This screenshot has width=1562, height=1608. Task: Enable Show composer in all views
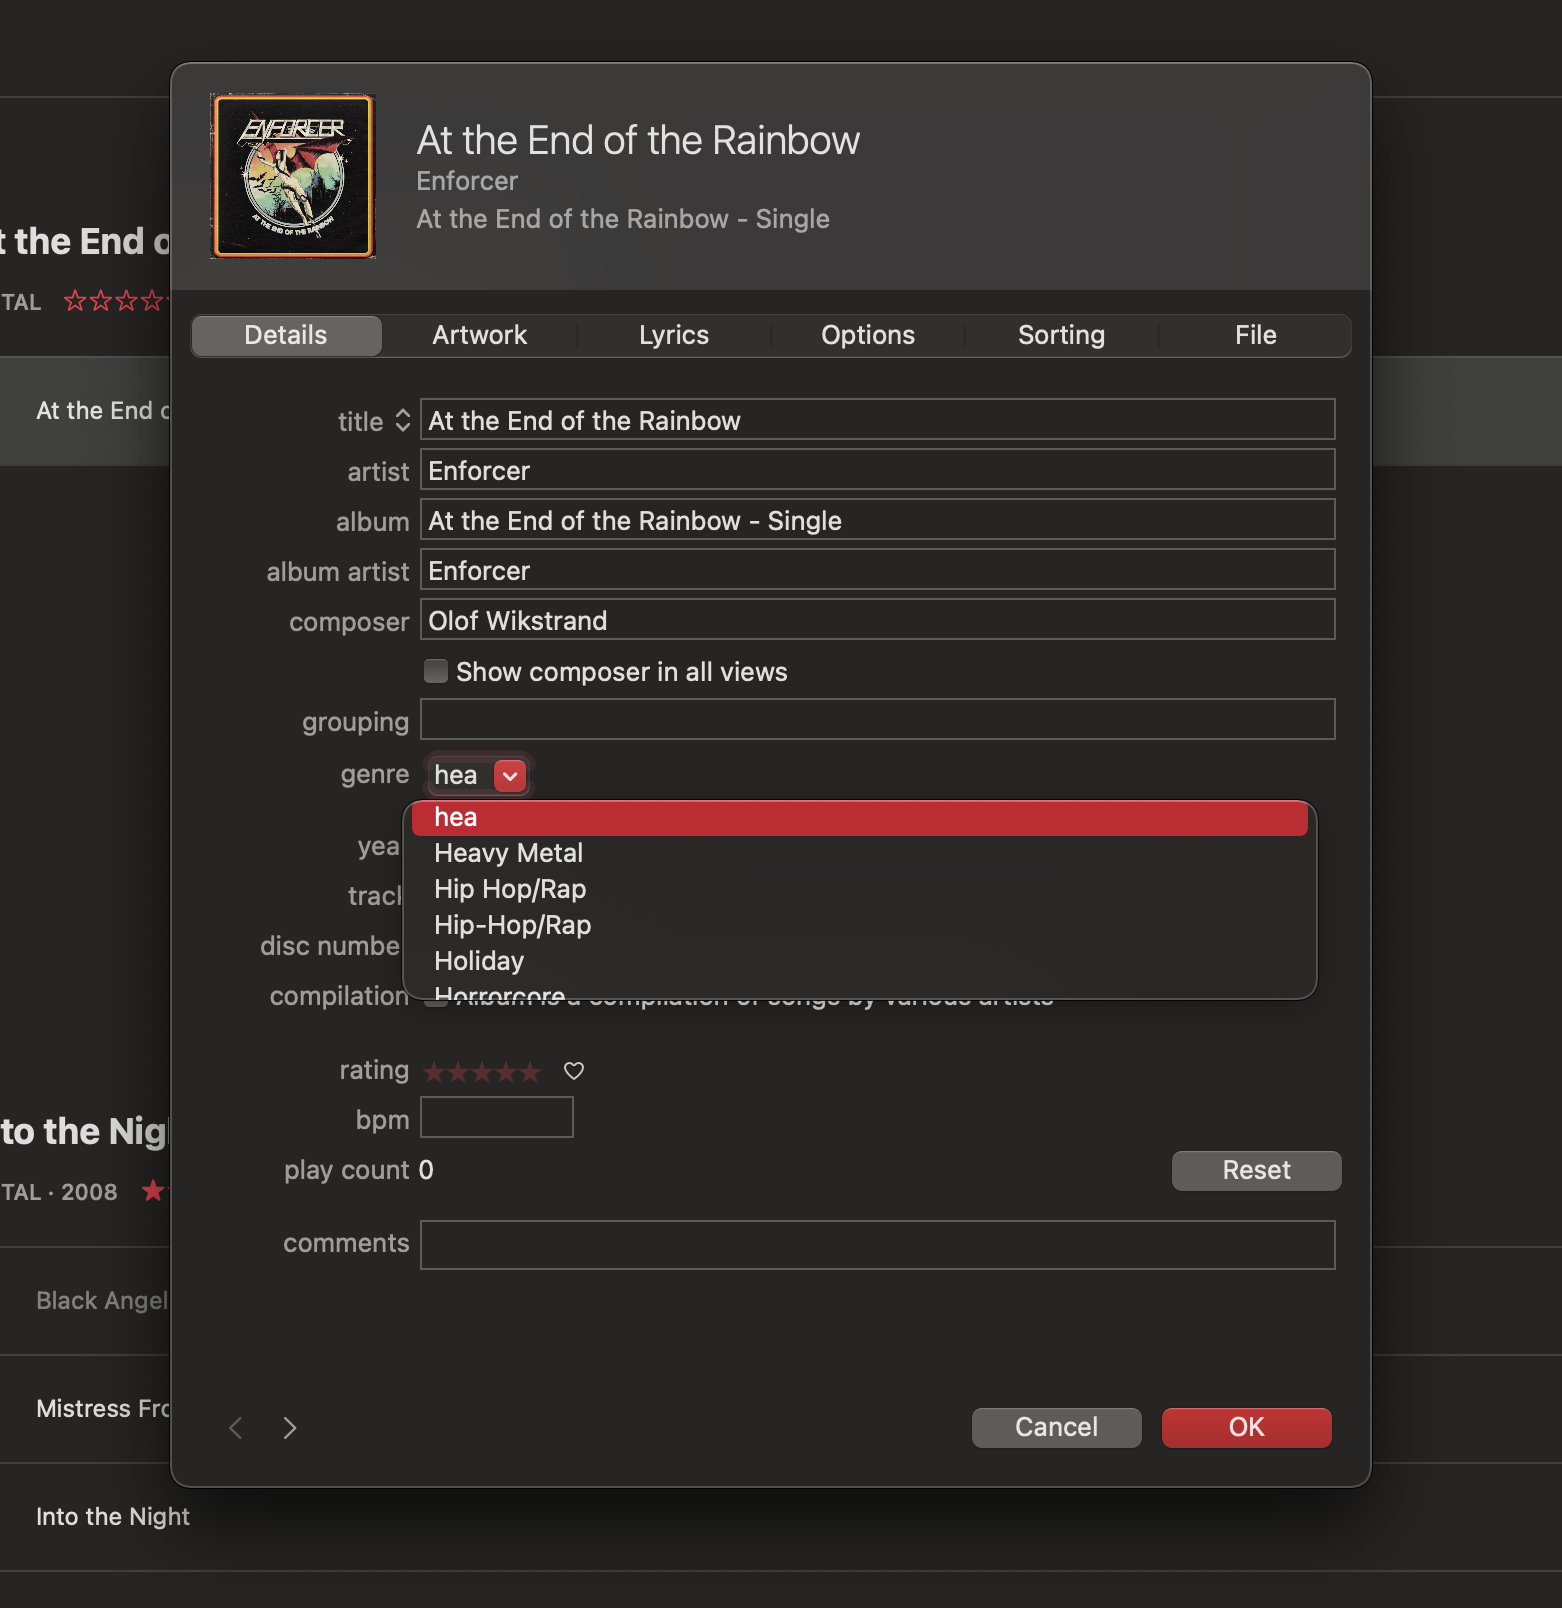point(436,671)
